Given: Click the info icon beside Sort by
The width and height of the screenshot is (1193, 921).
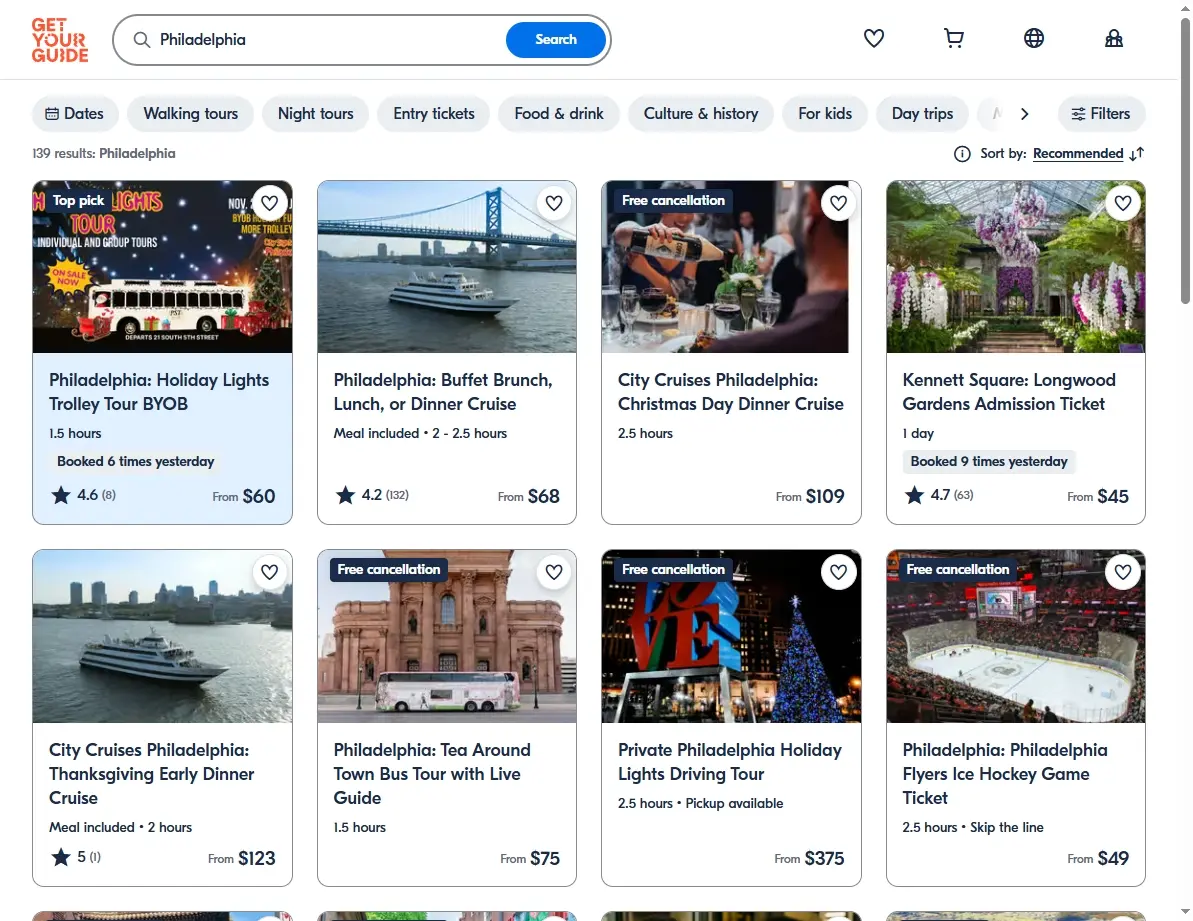Looking at the screenshot, I should [962, 154].
